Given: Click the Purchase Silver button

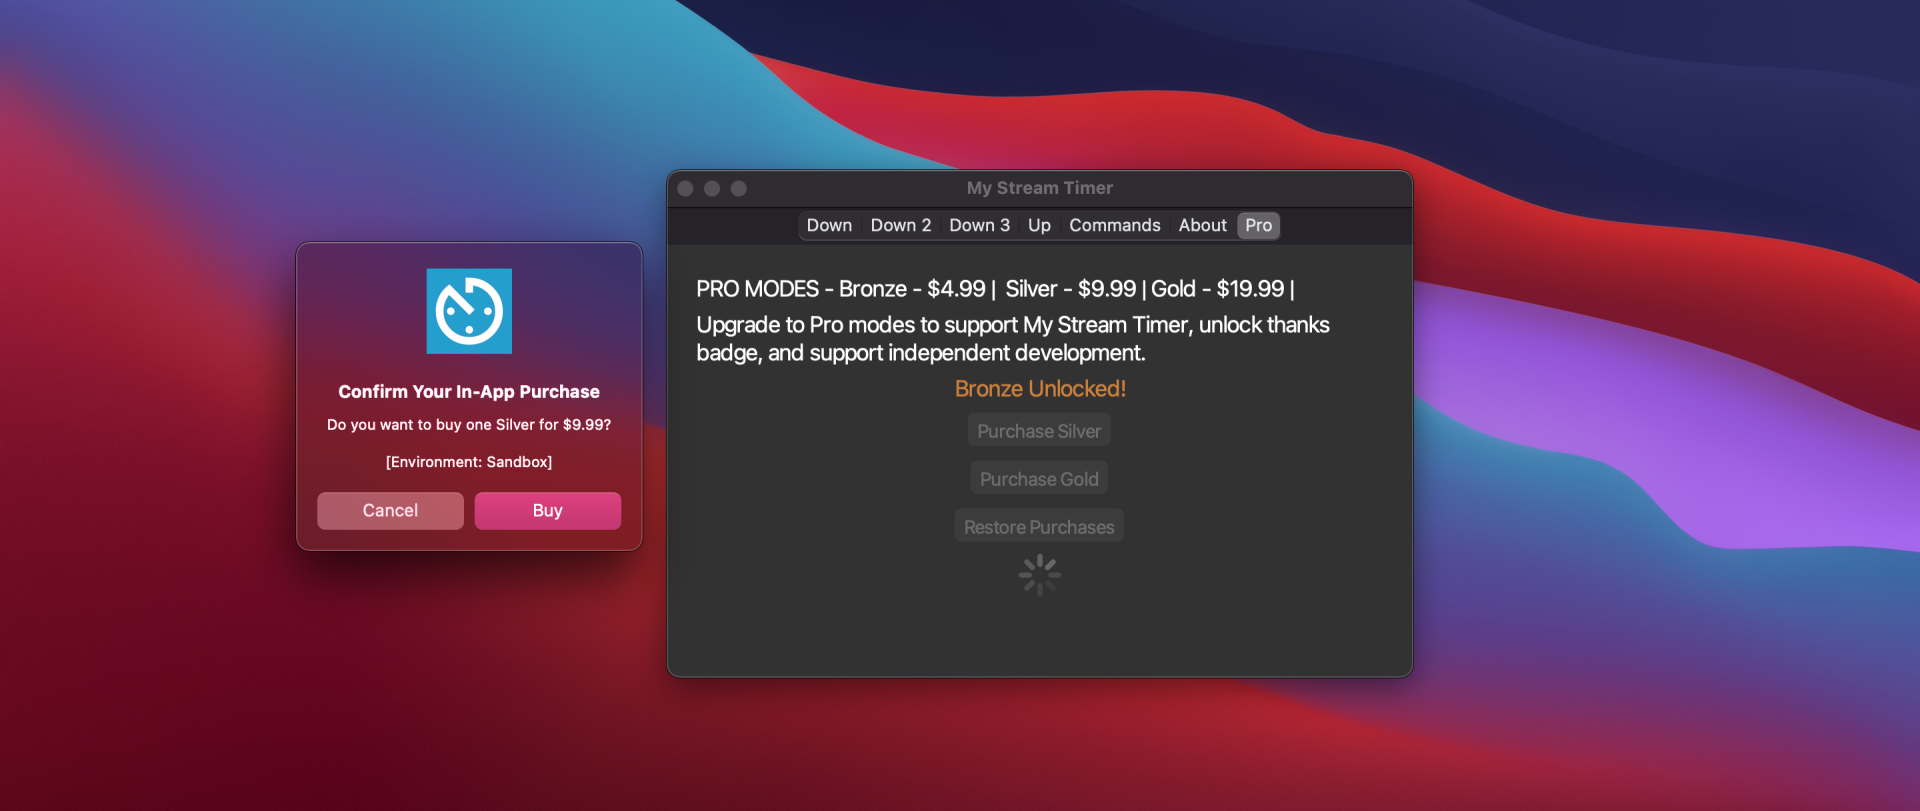Looking at the screenshot, I should tap(1039, 431).
